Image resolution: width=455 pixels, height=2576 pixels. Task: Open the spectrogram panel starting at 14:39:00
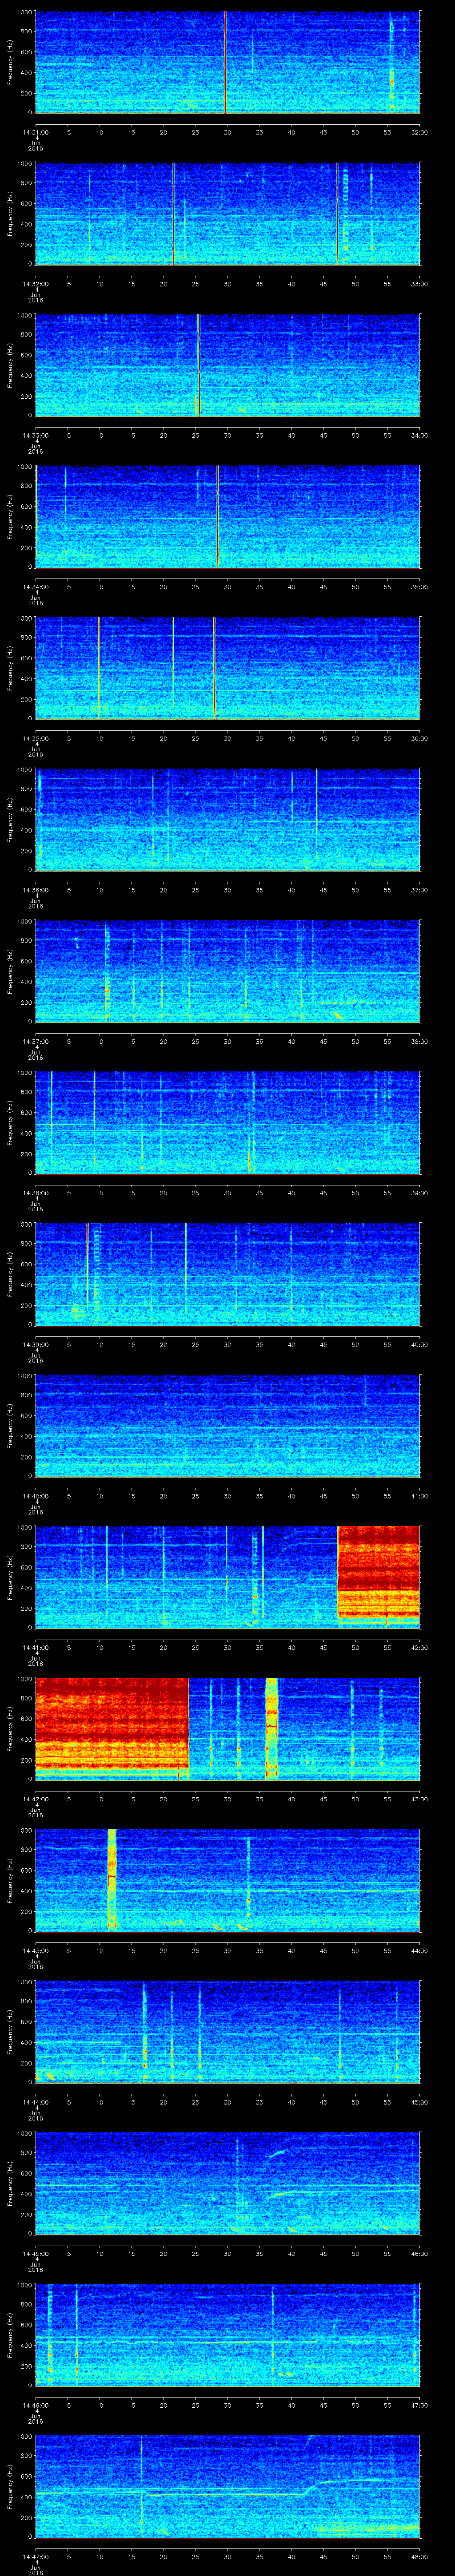click(x=228, y=1274)
